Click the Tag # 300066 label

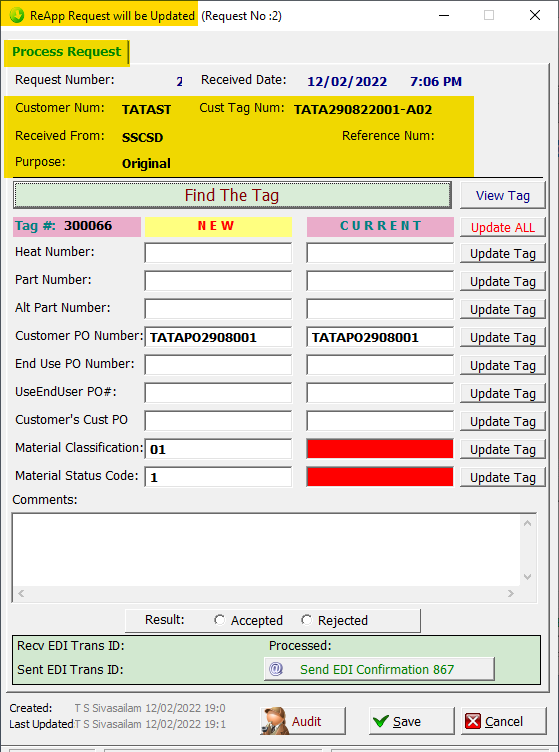click(x=77, y=226)
